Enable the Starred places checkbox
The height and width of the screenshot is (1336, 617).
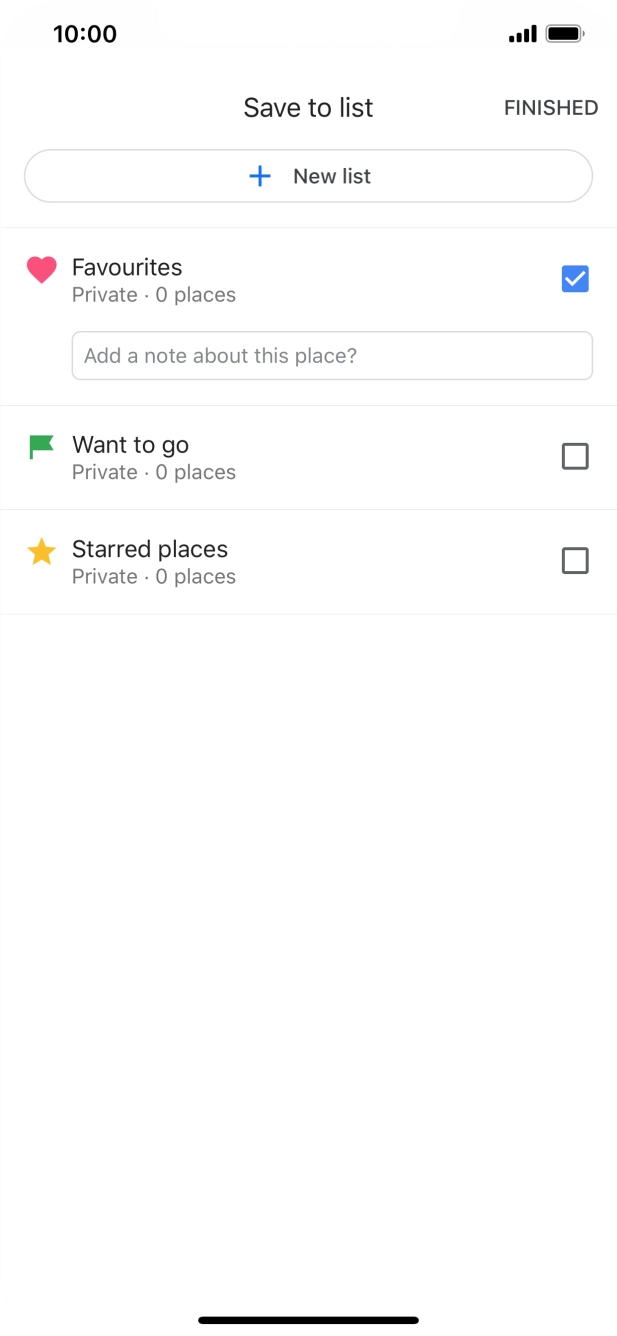pos(575,561)
